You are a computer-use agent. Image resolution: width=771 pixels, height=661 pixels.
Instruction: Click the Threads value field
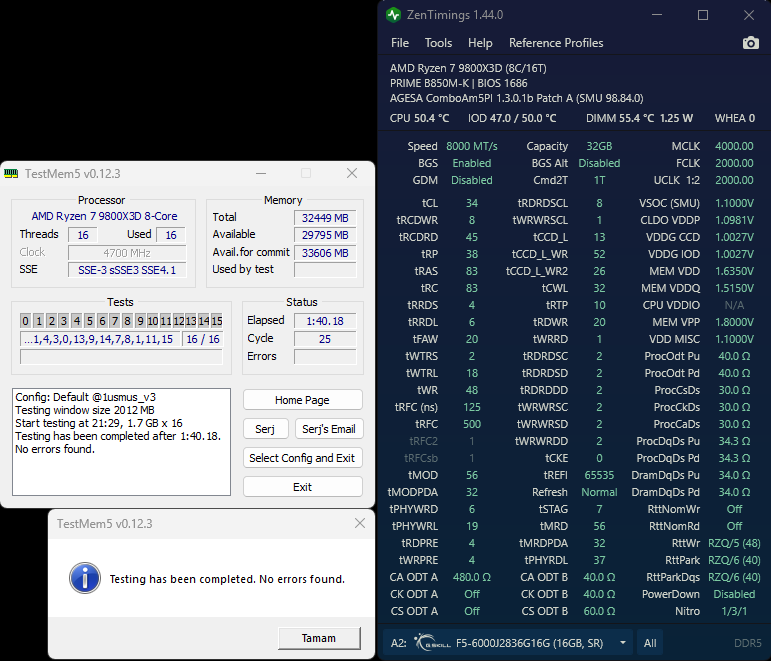click(83, 235)
